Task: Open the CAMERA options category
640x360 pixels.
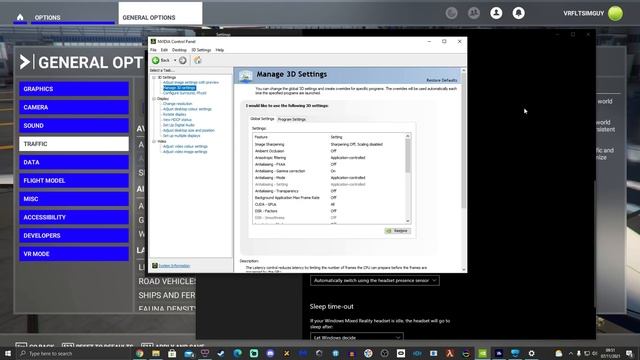Action: tap(74, 107)
